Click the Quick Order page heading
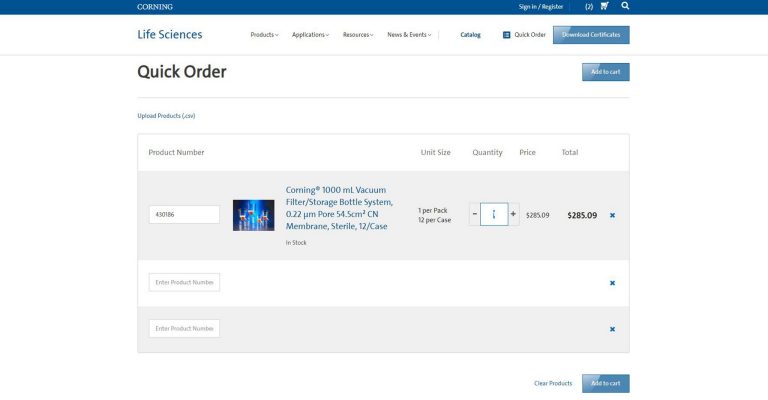The height and width of the screenshot is (400, 768). click(x=182, y=72)
